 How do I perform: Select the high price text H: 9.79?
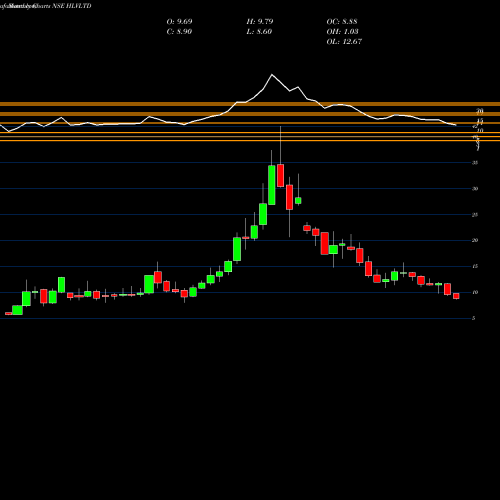(260, 22)
